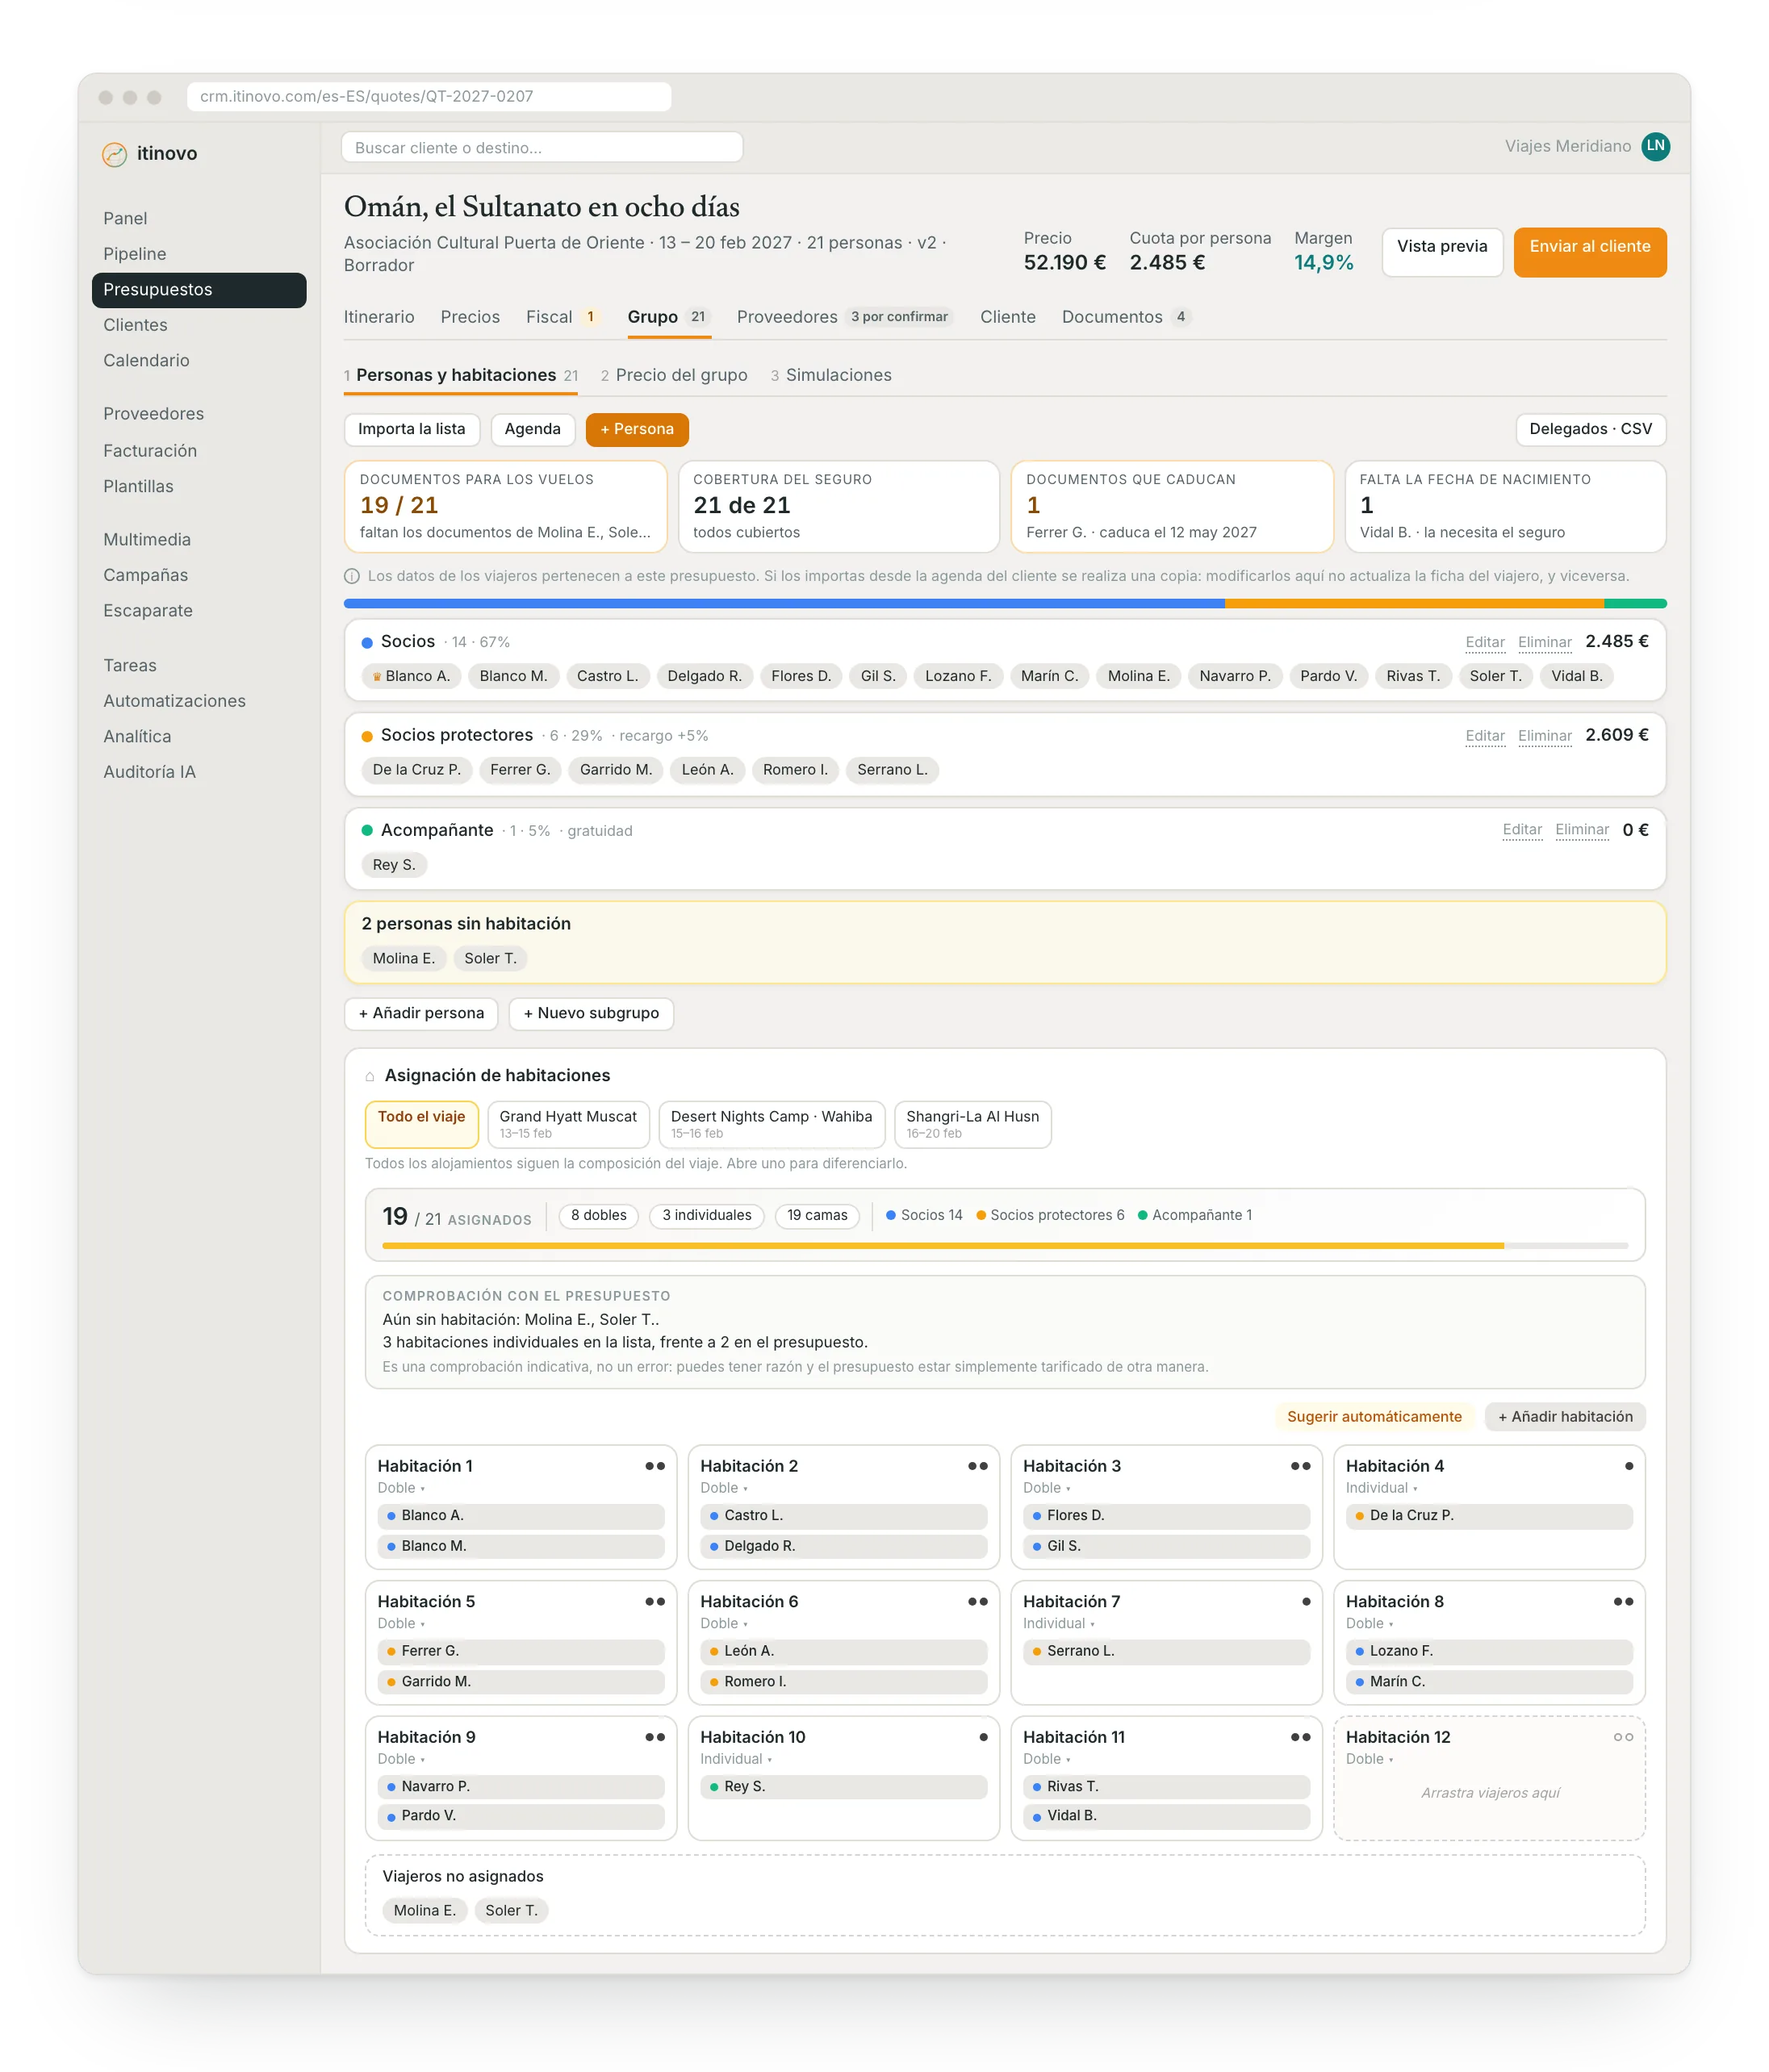1769x2072 pixels.
Task: Open Doble type dropdown in Habitación 8
Action: tap(1369, 1624)
